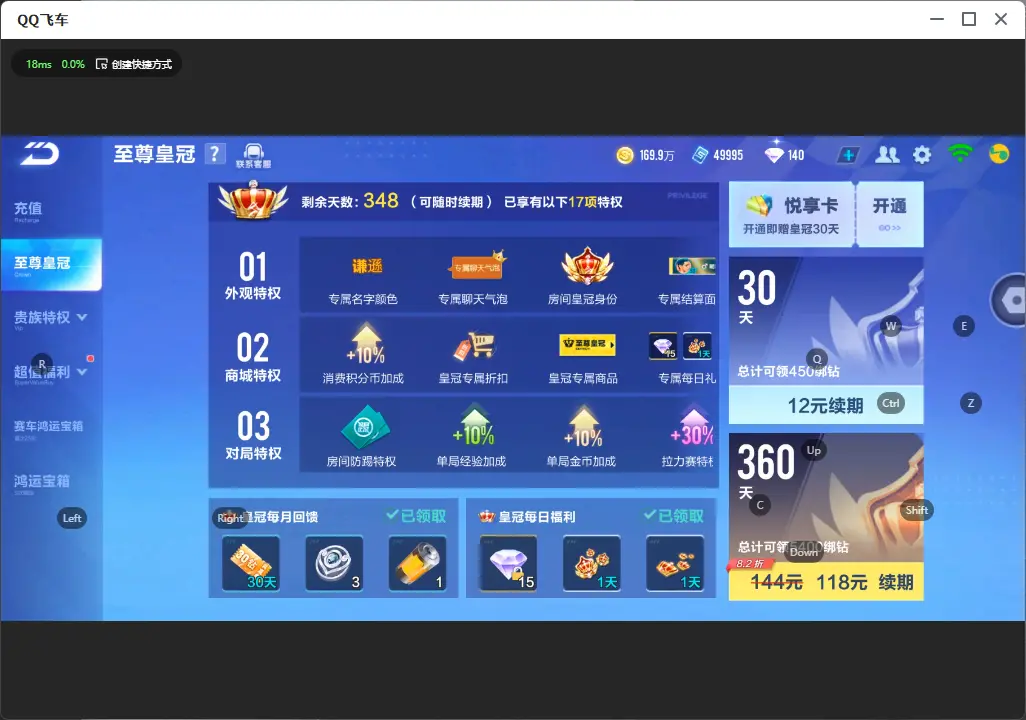Click the large crown emblem in header

click(x=253, y=198)
